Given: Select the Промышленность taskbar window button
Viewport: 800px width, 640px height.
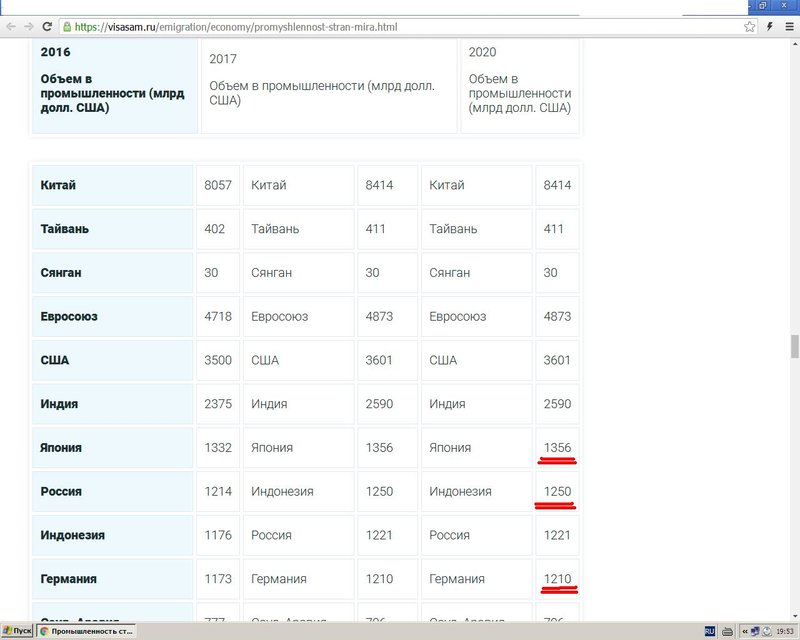Looking at the screenshot, I should (86, 631).
